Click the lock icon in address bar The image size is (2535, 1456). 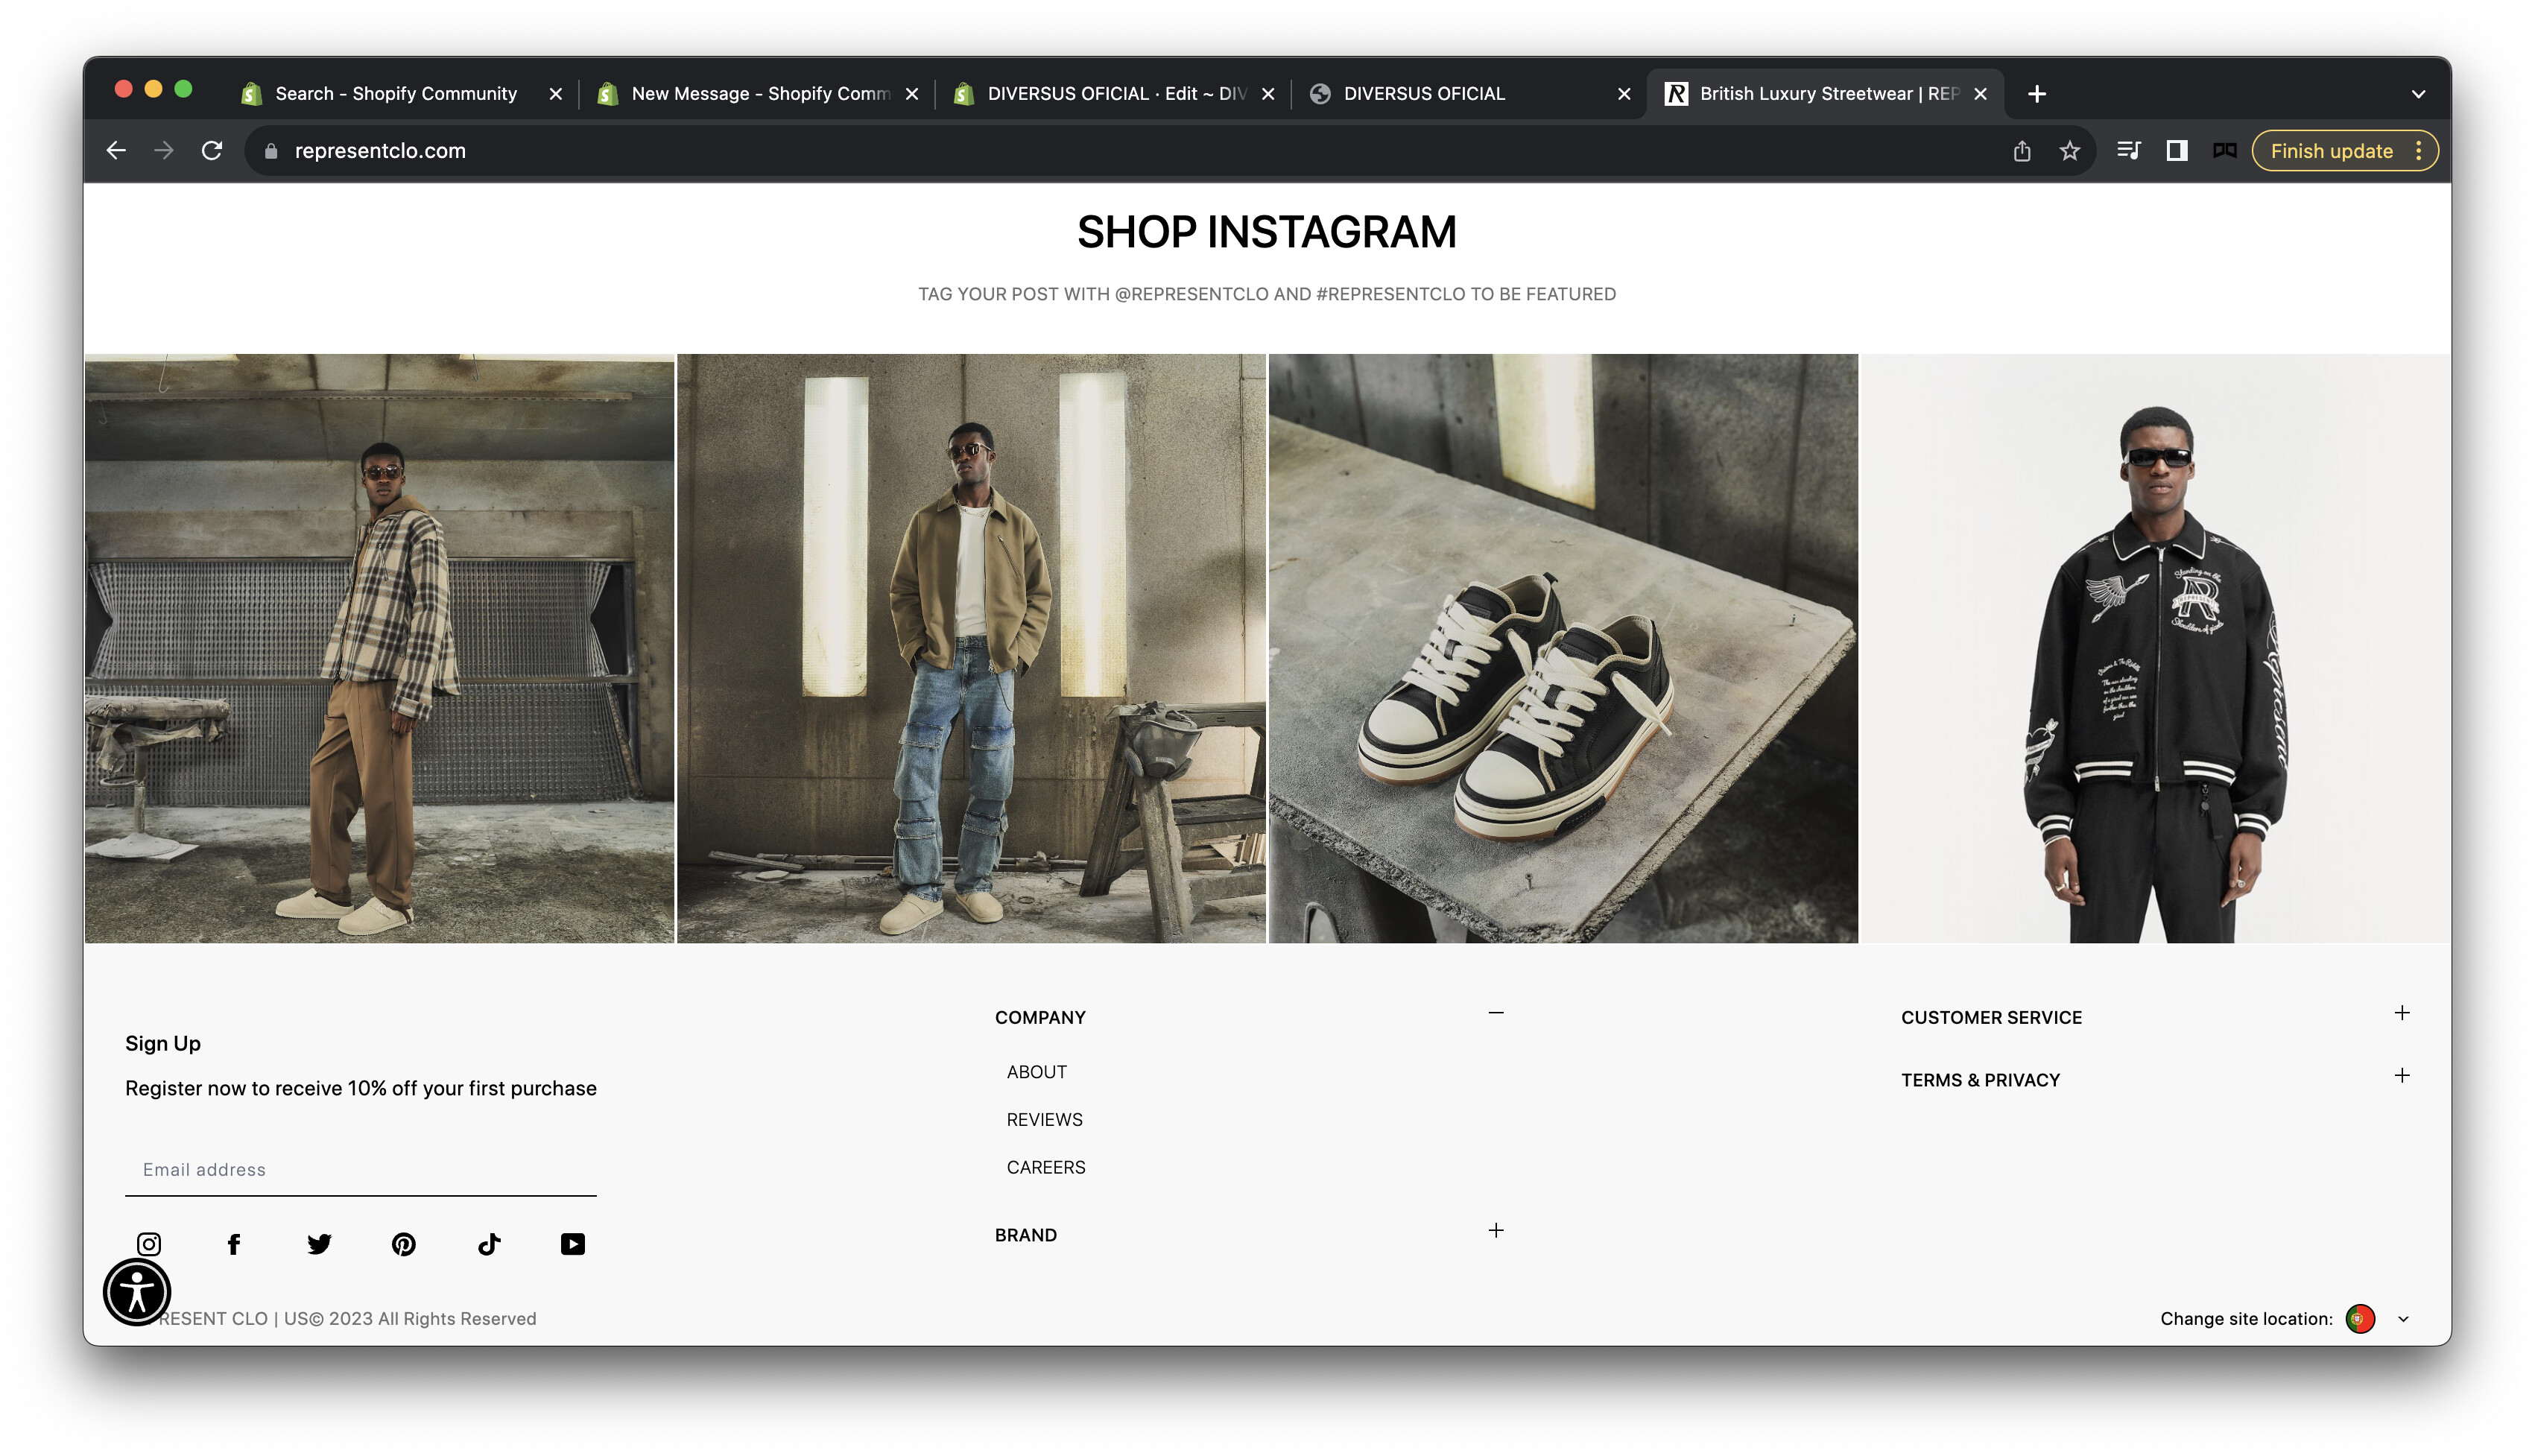(x=270, y=151)
